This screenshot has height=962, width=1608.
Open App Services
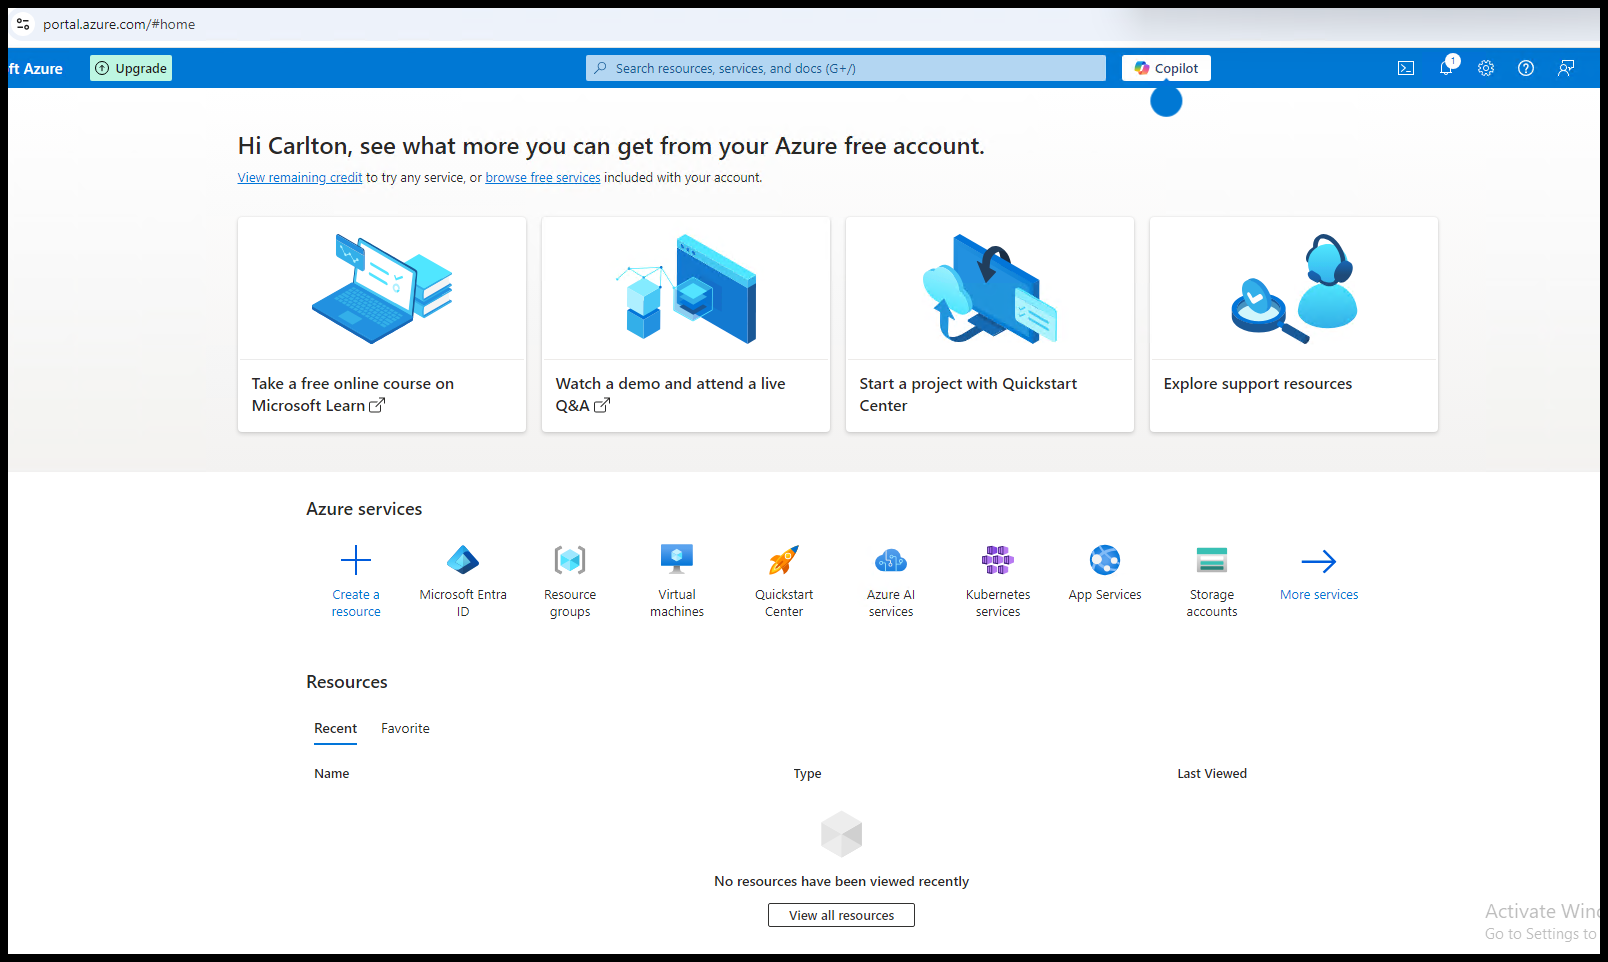[1105, 574]
